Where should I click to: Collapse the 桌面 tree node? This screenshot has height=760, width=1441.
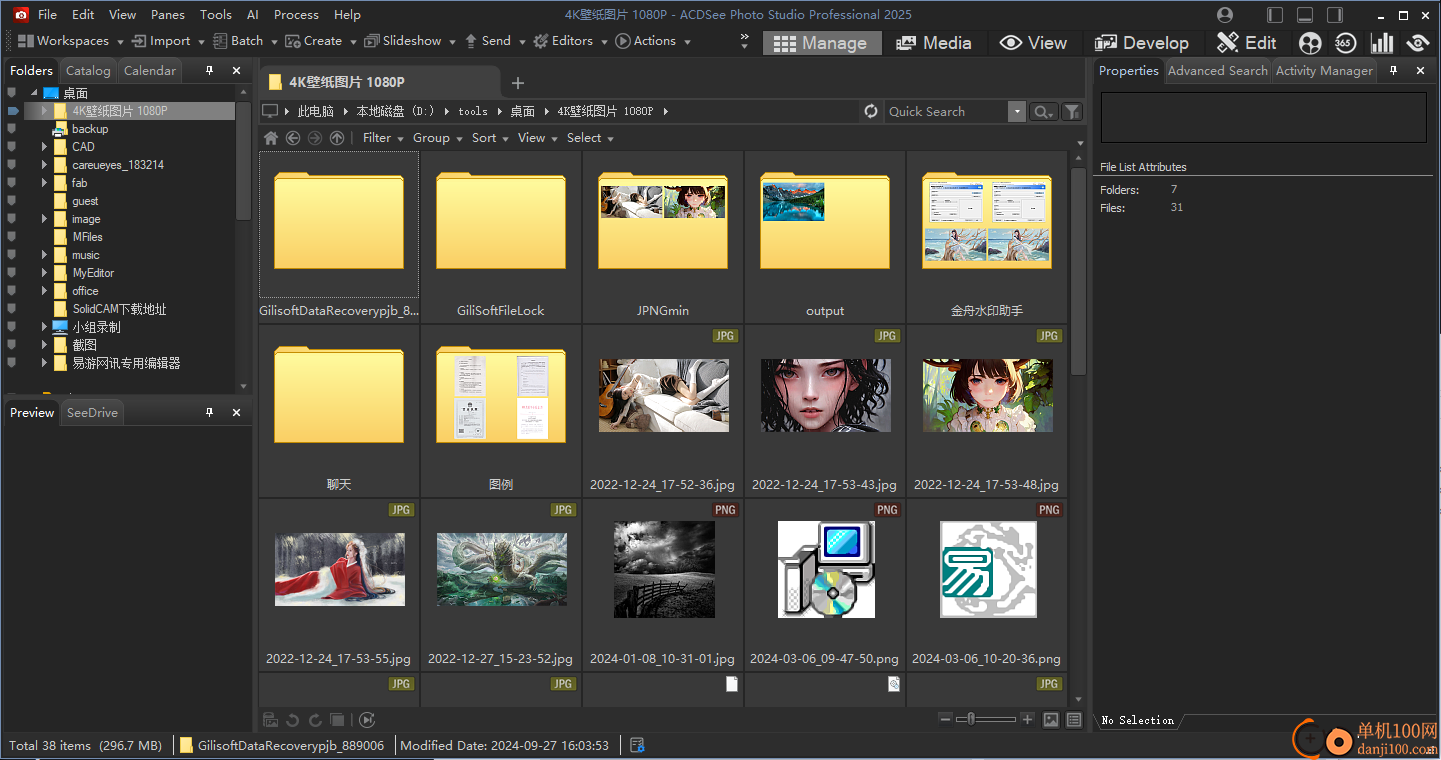[33, 93]
